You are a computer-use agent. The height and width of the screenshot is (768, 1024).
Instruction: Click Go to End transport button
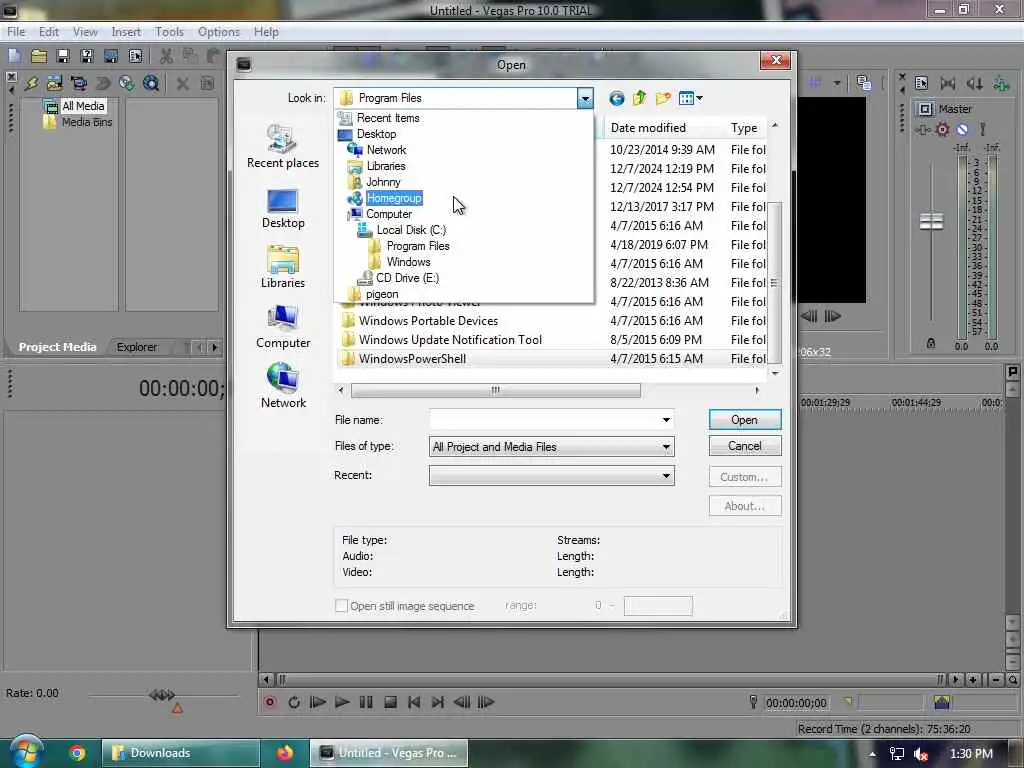point(438,702)
